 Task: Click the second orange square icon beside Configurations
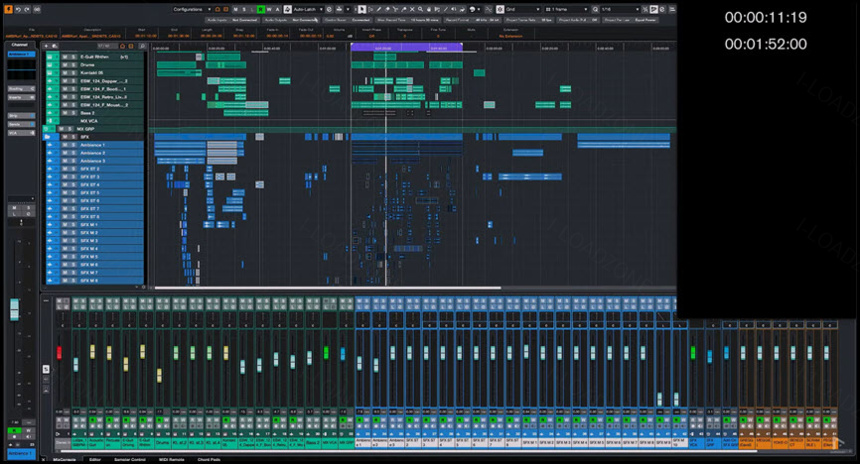[x=225, y=9]
